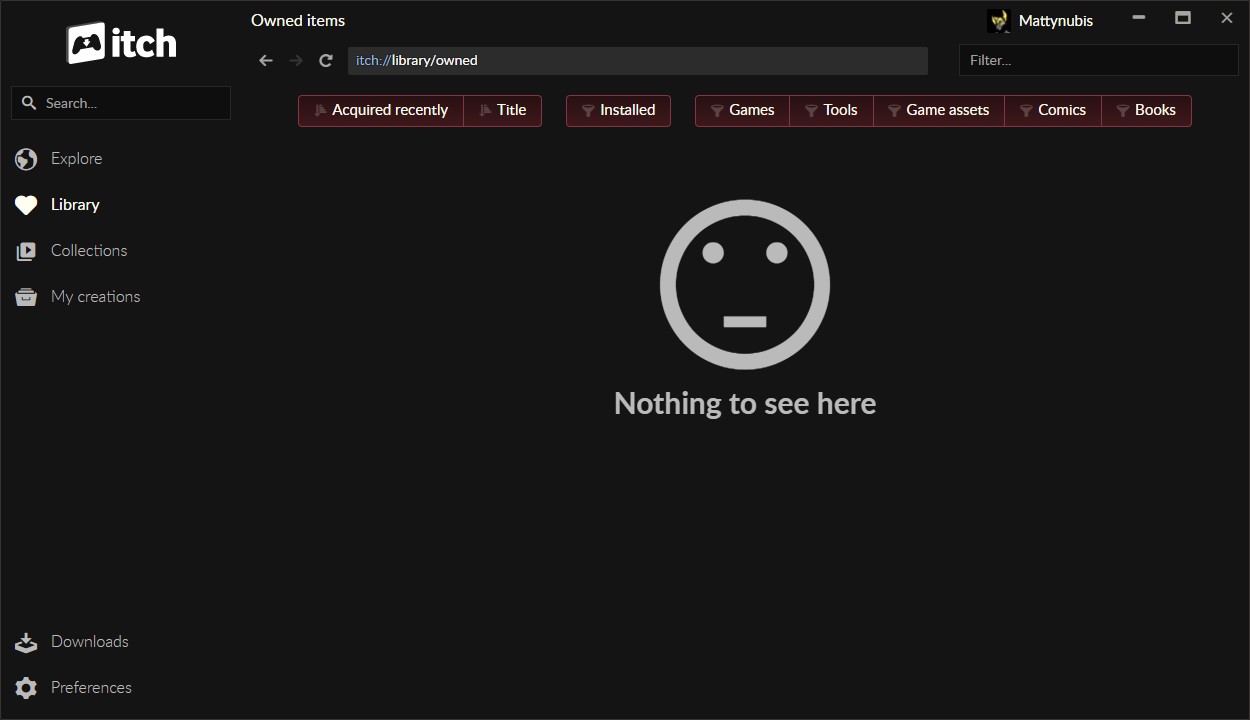Viewport: 1250px width, 720px height.
Task: Go forward with the right arrow
Action: point(296,60)
